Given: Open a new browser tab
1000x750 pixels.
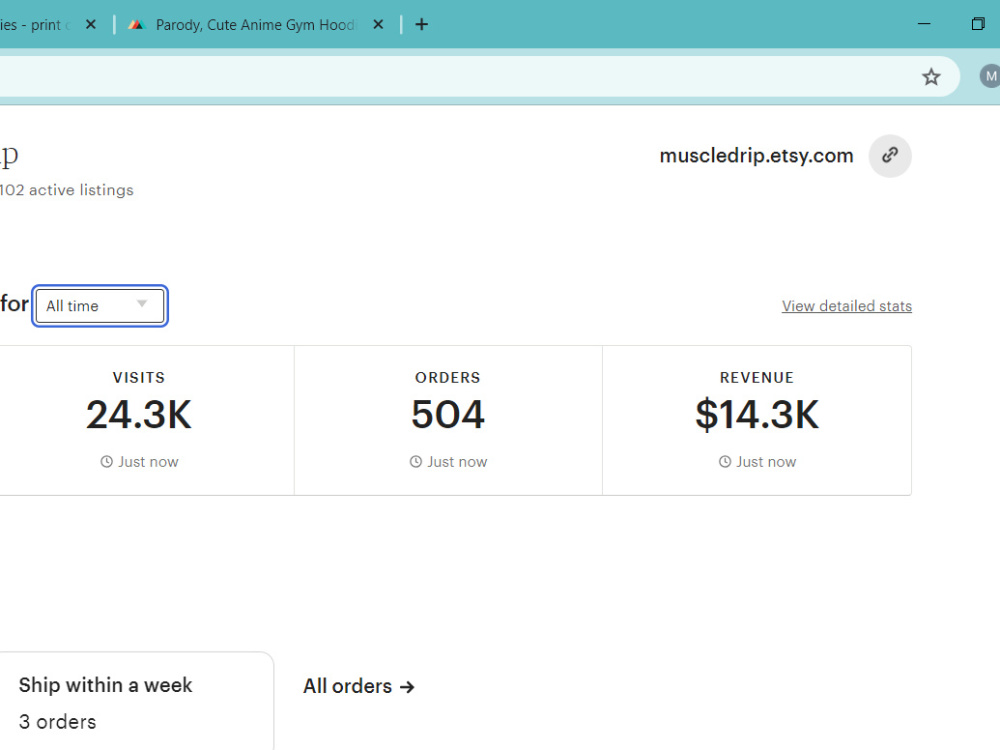Looking at the screenshot, I should click(422, 25).
